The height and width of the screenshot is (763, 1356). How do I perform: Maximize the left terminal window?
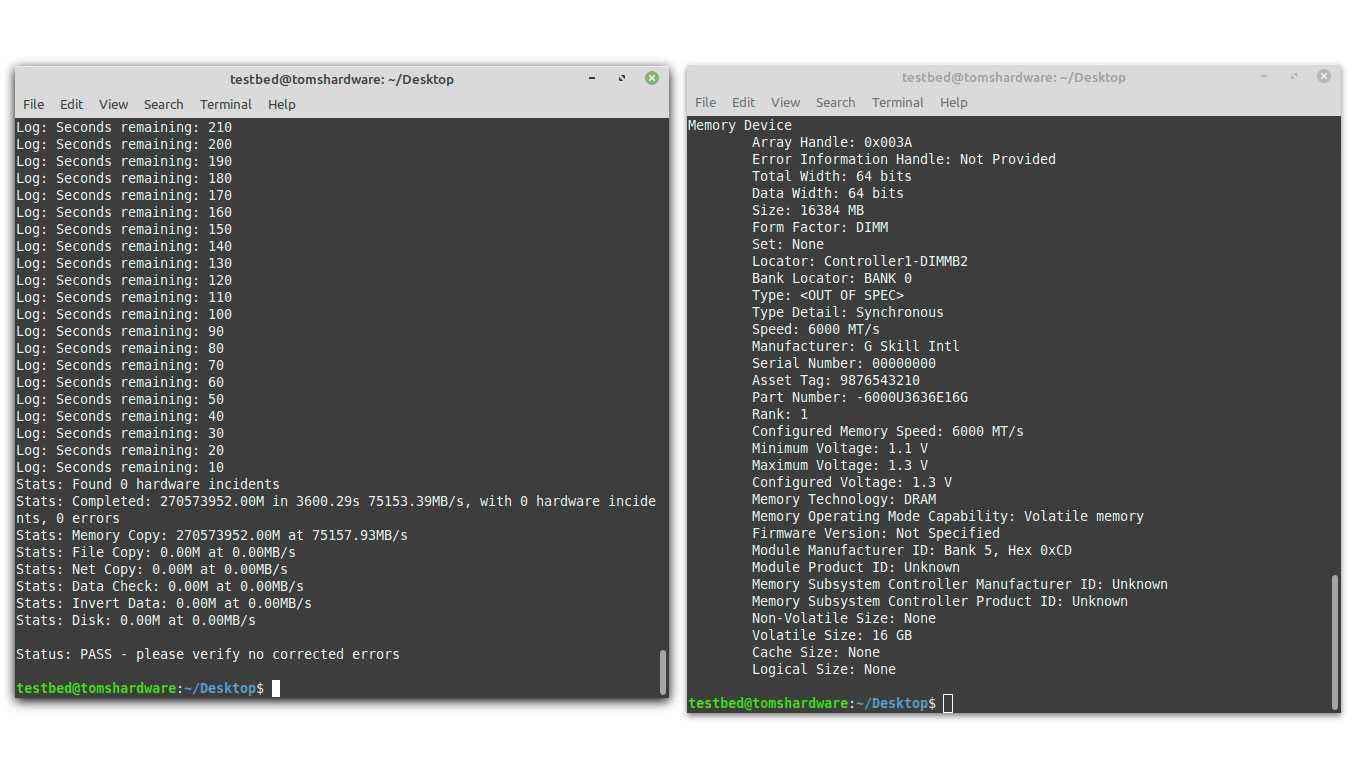click(622, 78)
